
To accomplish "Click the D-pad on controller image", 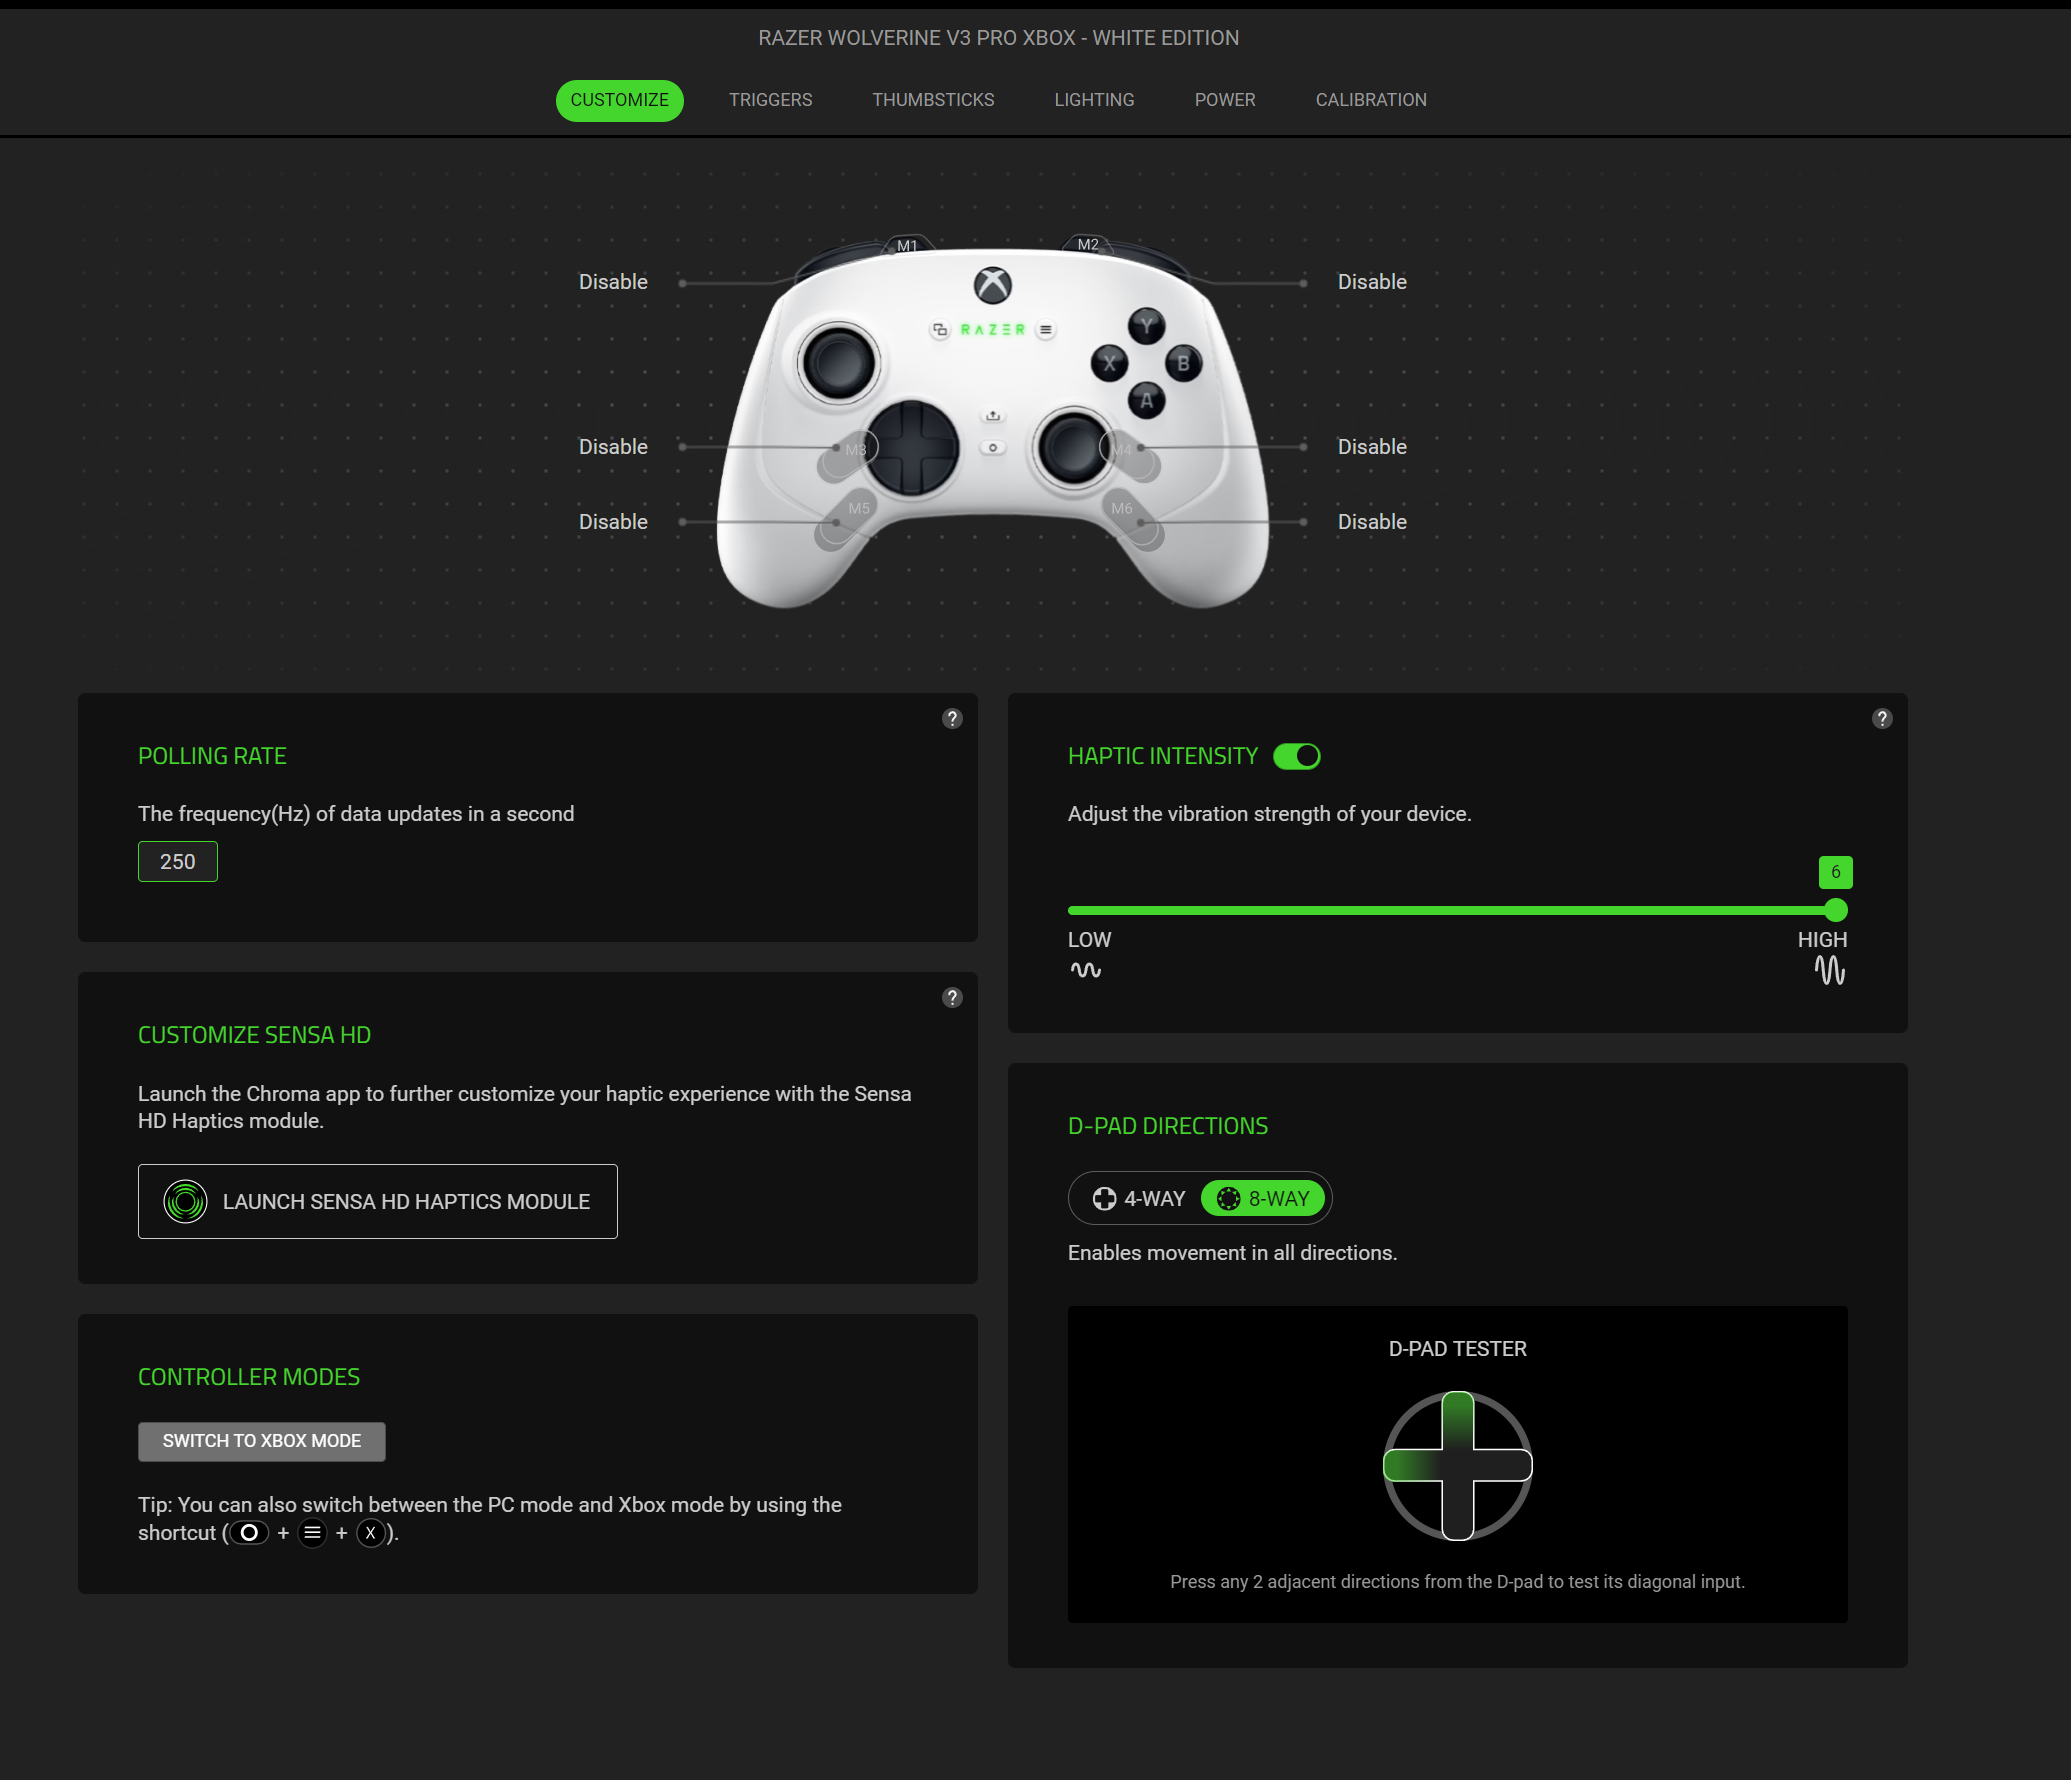I will pos(912,448).
